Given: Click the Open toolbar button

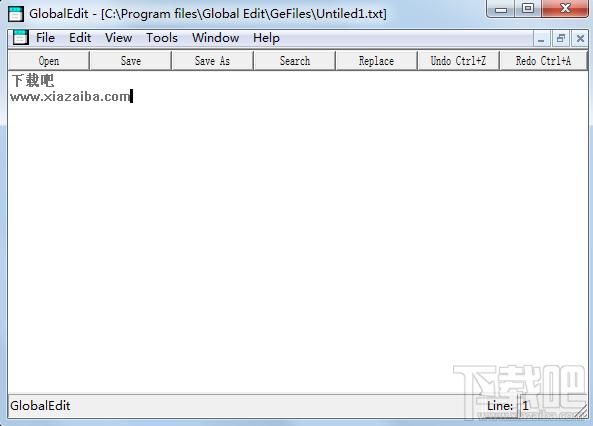Looking at the screenshot, I should click(49, 61).
